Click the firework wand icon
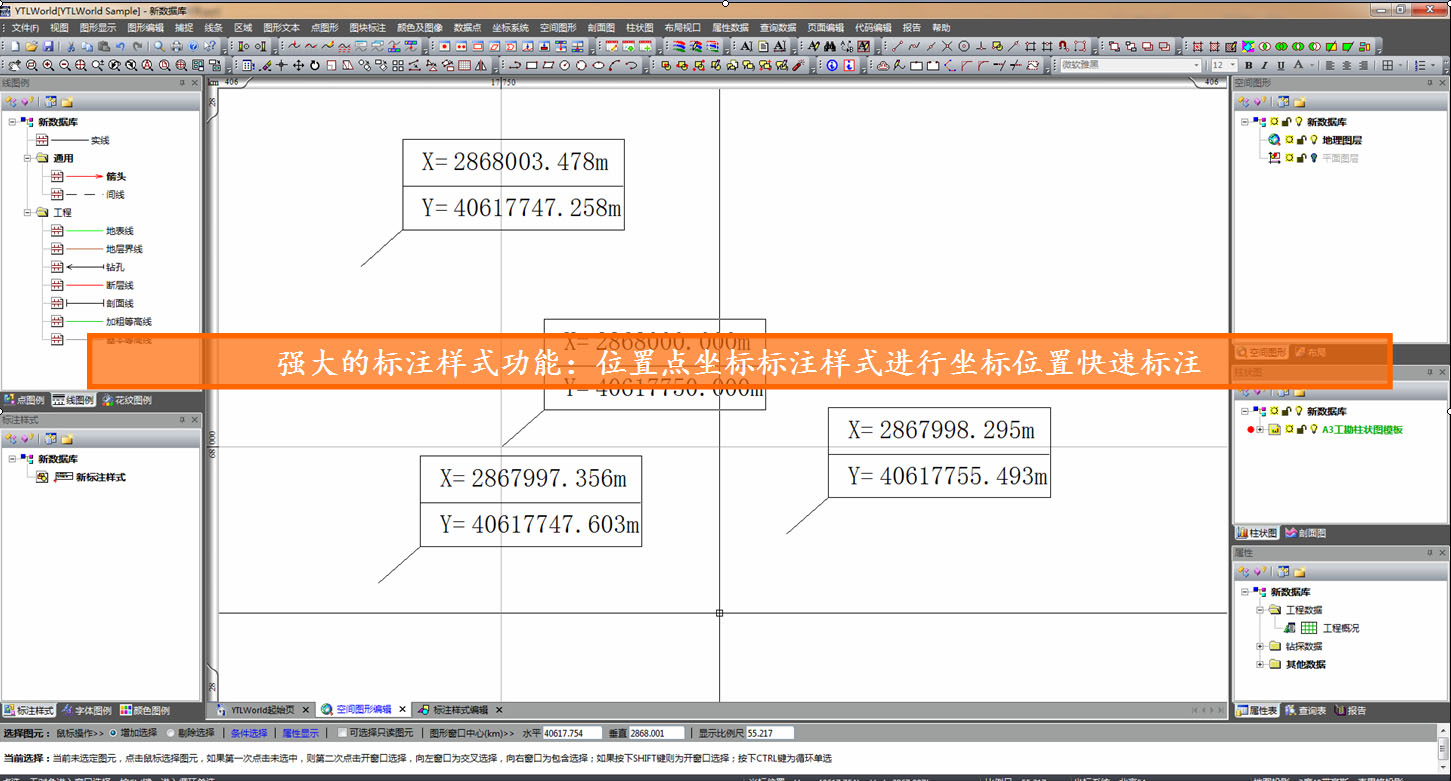 (x=799, y=65)
